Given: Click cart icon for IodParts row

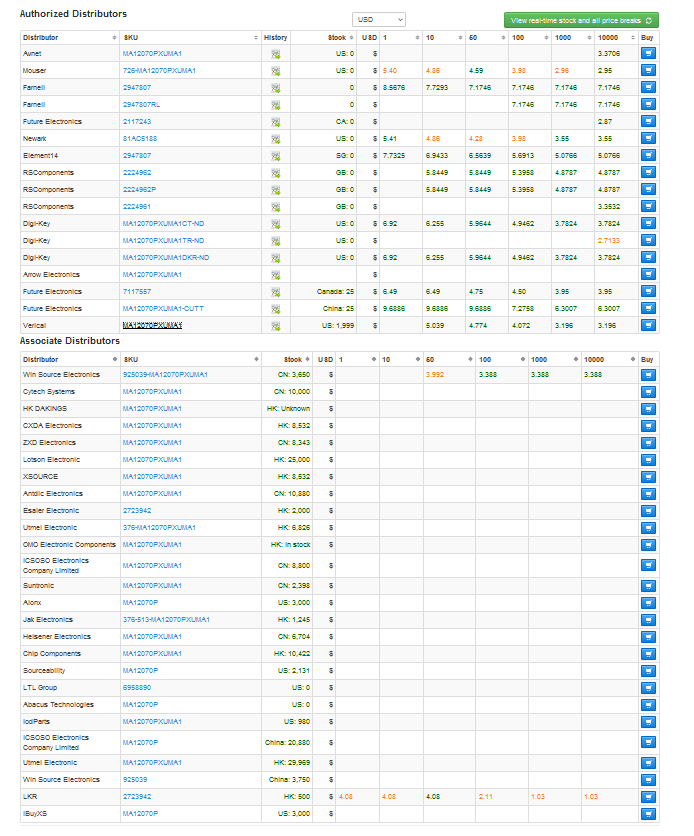Looking at the screenshot, I should [648, 722].
